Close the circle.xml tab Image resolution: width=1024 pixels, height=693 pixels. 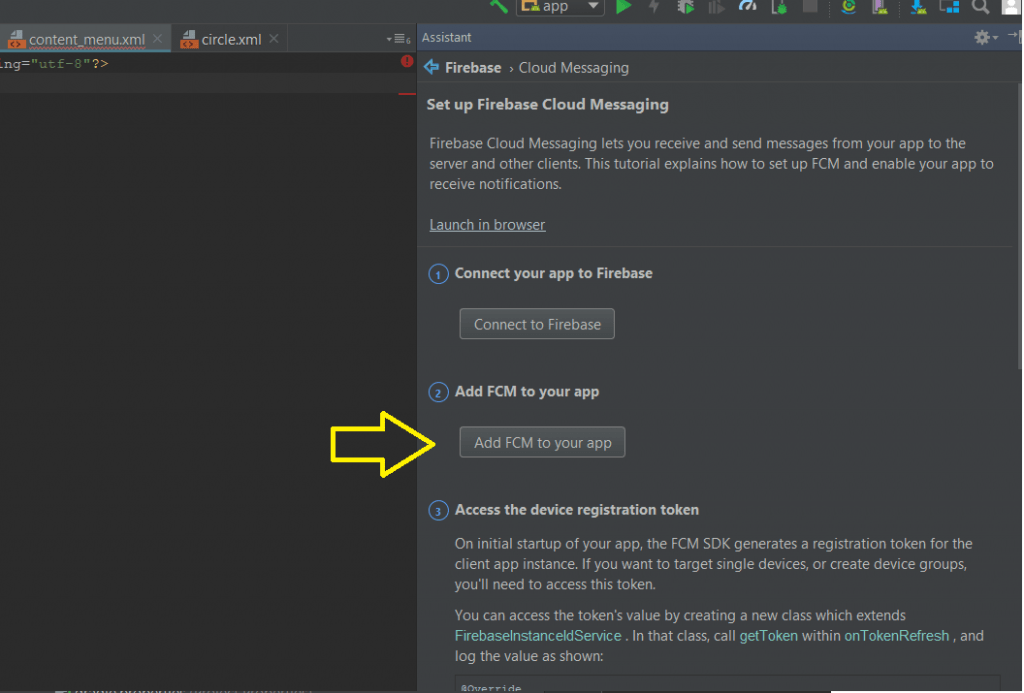tap(274, 39)
